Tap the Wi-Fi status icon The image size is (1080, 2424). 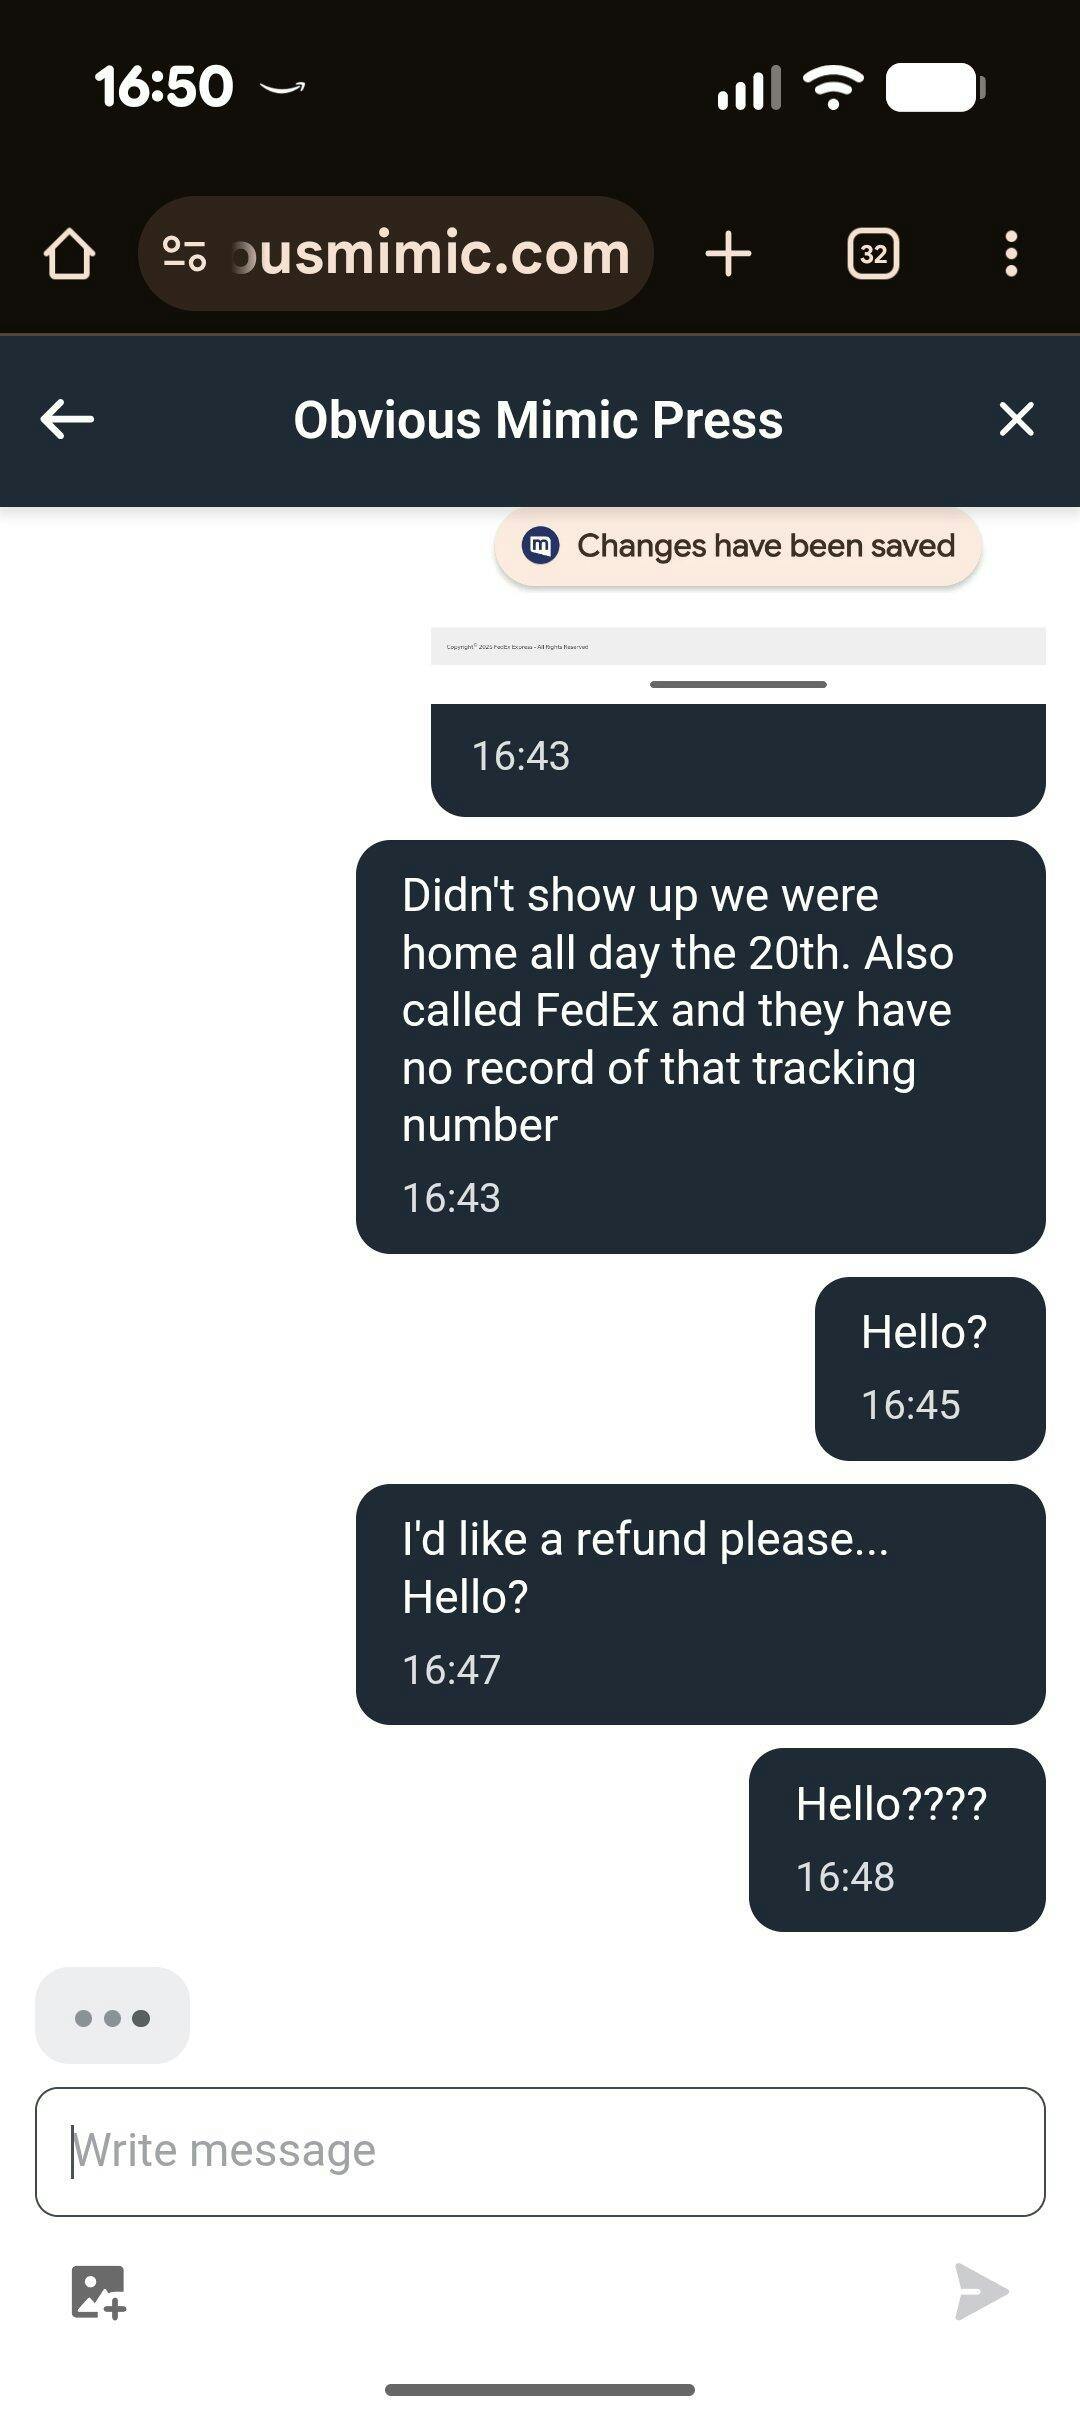[x=833, y=88]
